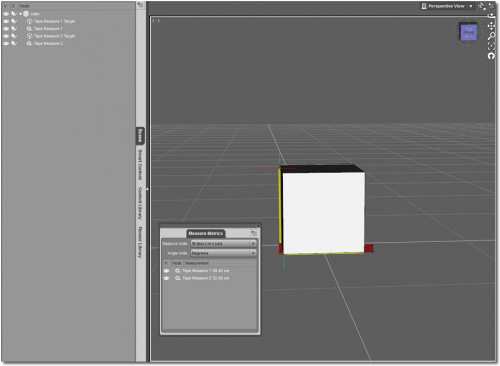Select Tape Measure 1 node in Scene
The width and height of the screenshot is (500, 366).
click(x=48, y=29)
